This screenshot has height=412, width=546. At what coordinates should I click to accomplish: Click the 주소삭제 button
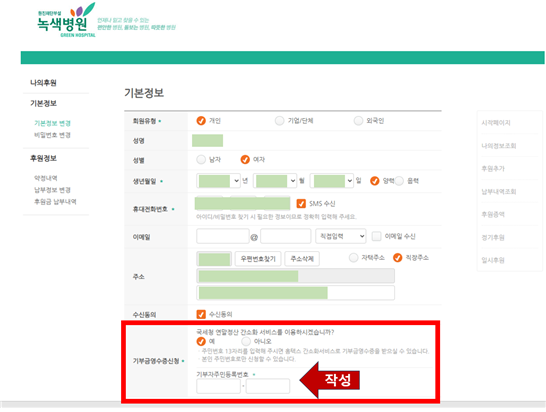point(302,259)
